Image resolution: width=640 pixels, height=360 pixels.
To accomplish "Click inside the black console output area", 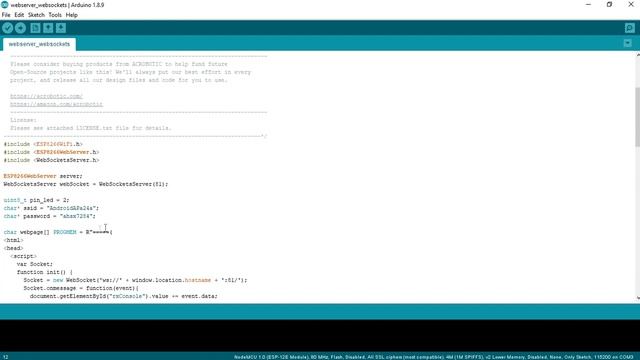I will tap(320, 336).
